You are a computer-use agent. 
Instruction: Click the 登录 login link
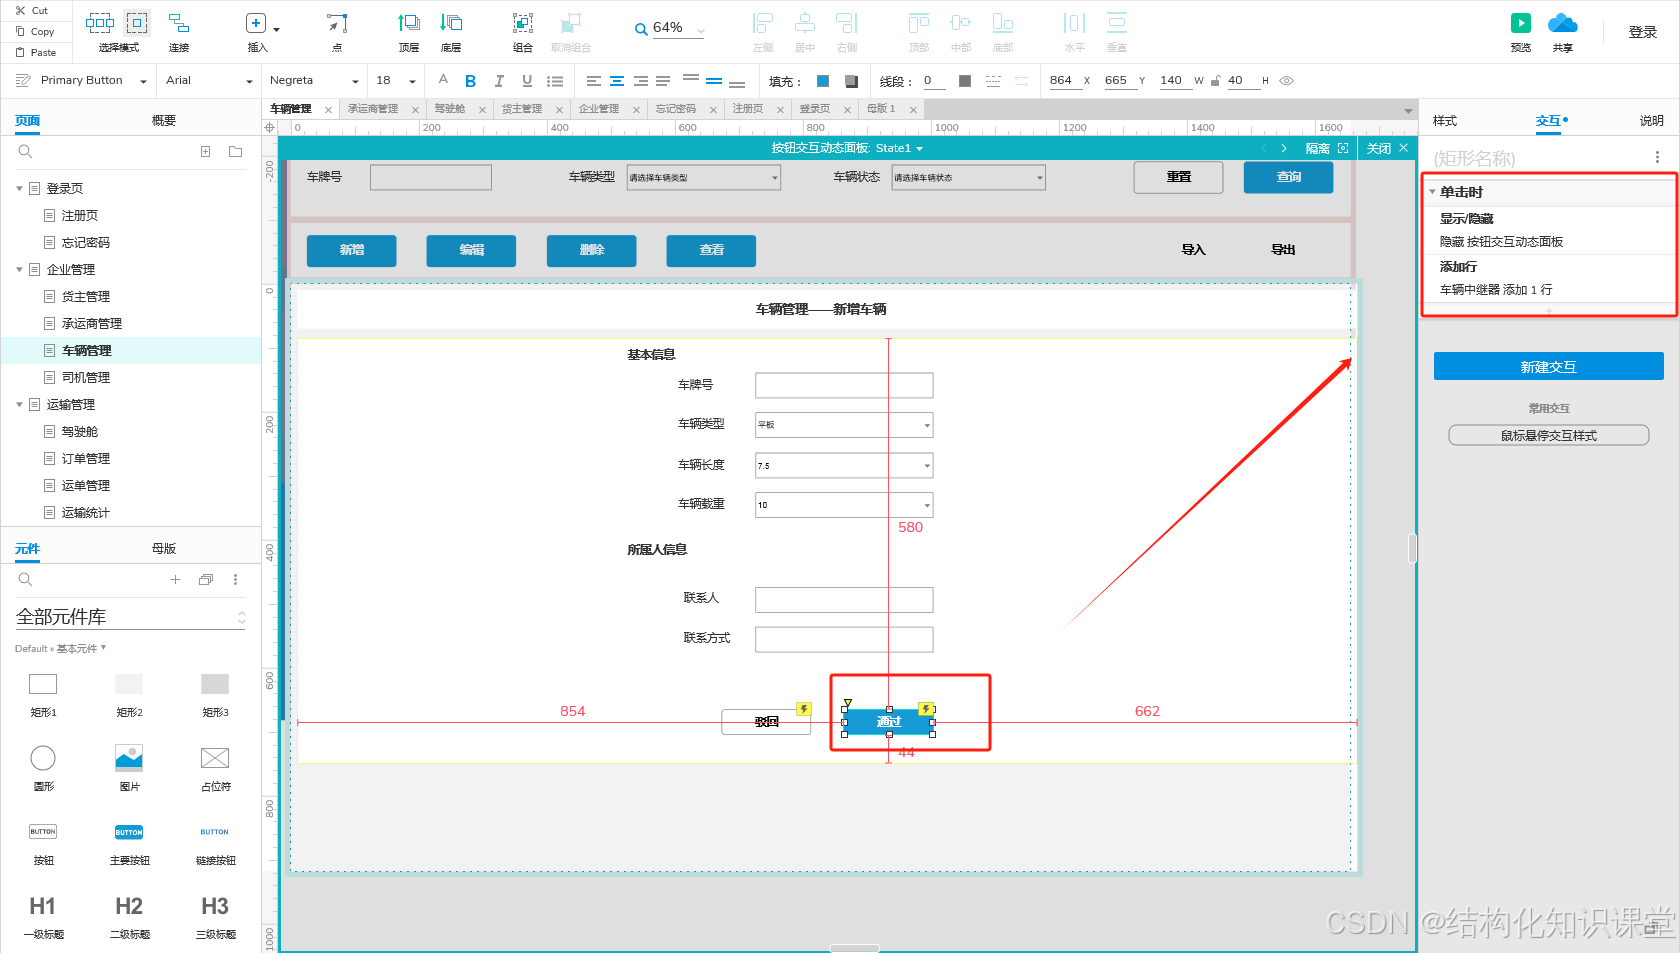(1642, 32)
